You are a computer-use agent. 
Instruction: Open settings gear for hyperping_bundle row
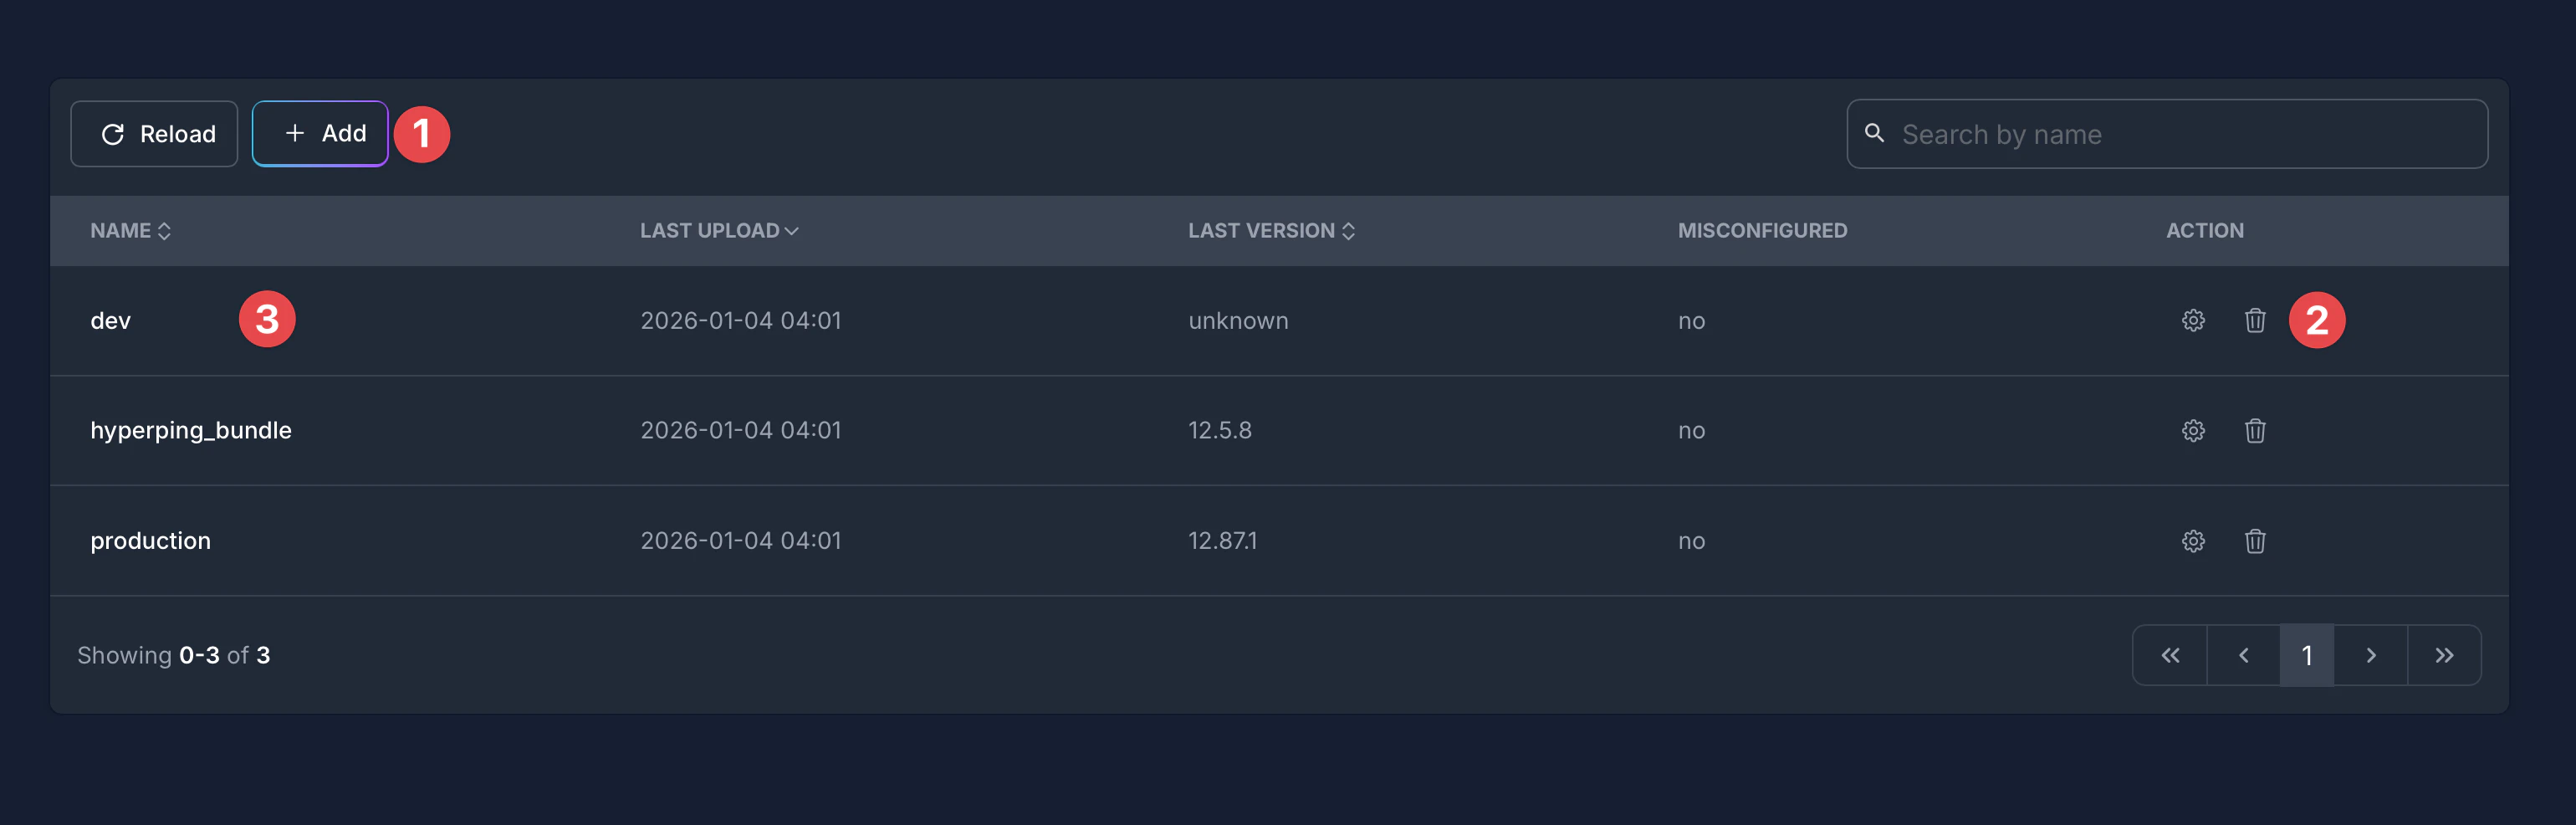[2192, 431]
